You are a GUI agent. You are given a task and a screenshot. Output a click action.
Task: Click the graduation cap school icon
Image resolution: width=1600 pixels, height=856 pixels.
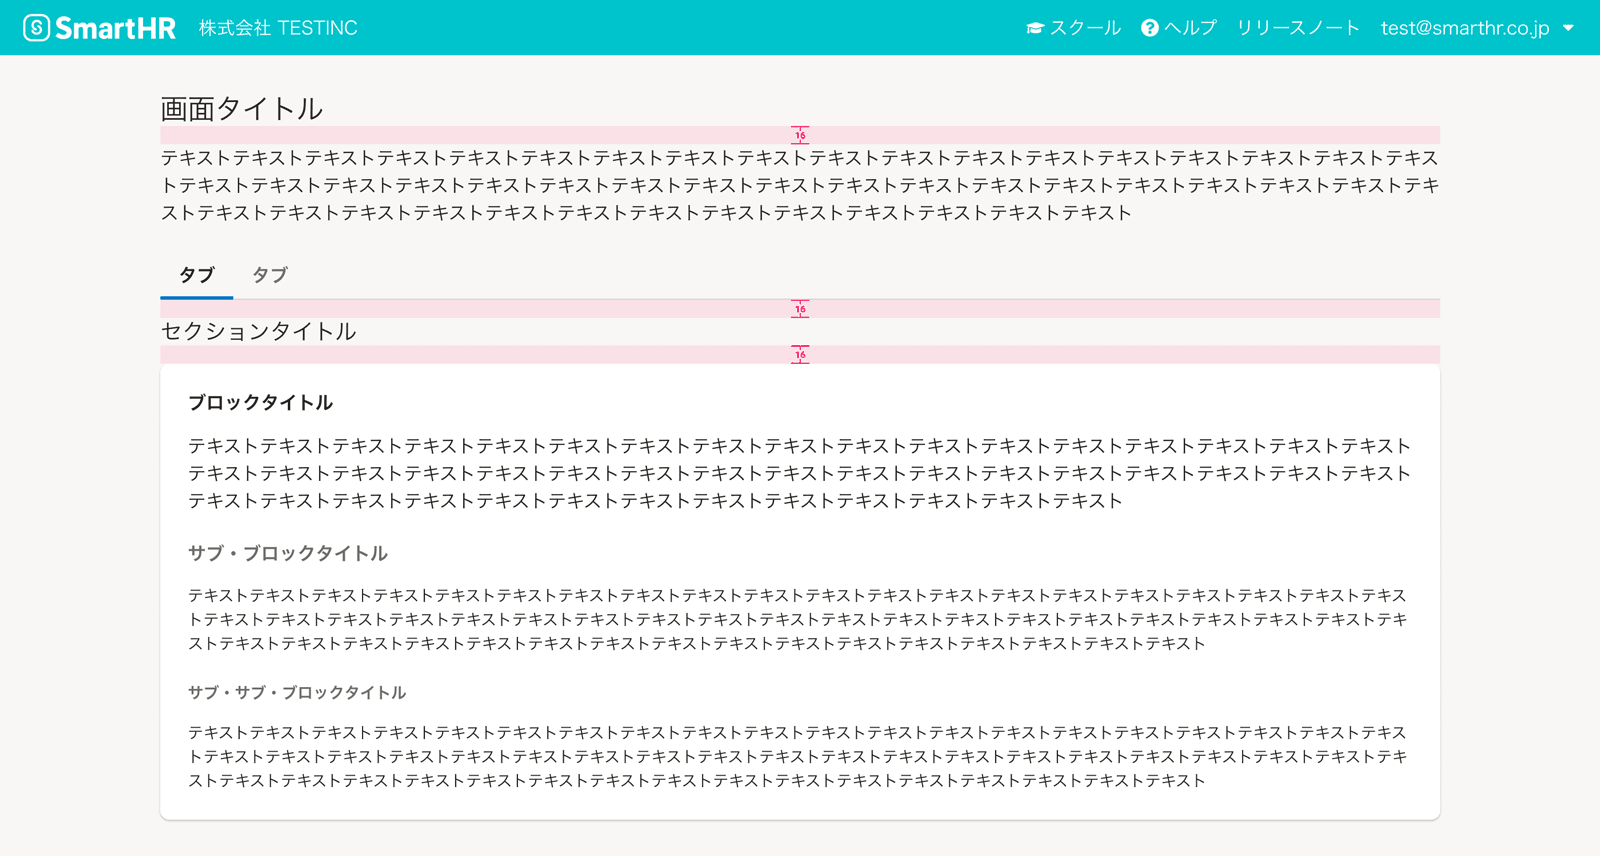click(1035, 28)
